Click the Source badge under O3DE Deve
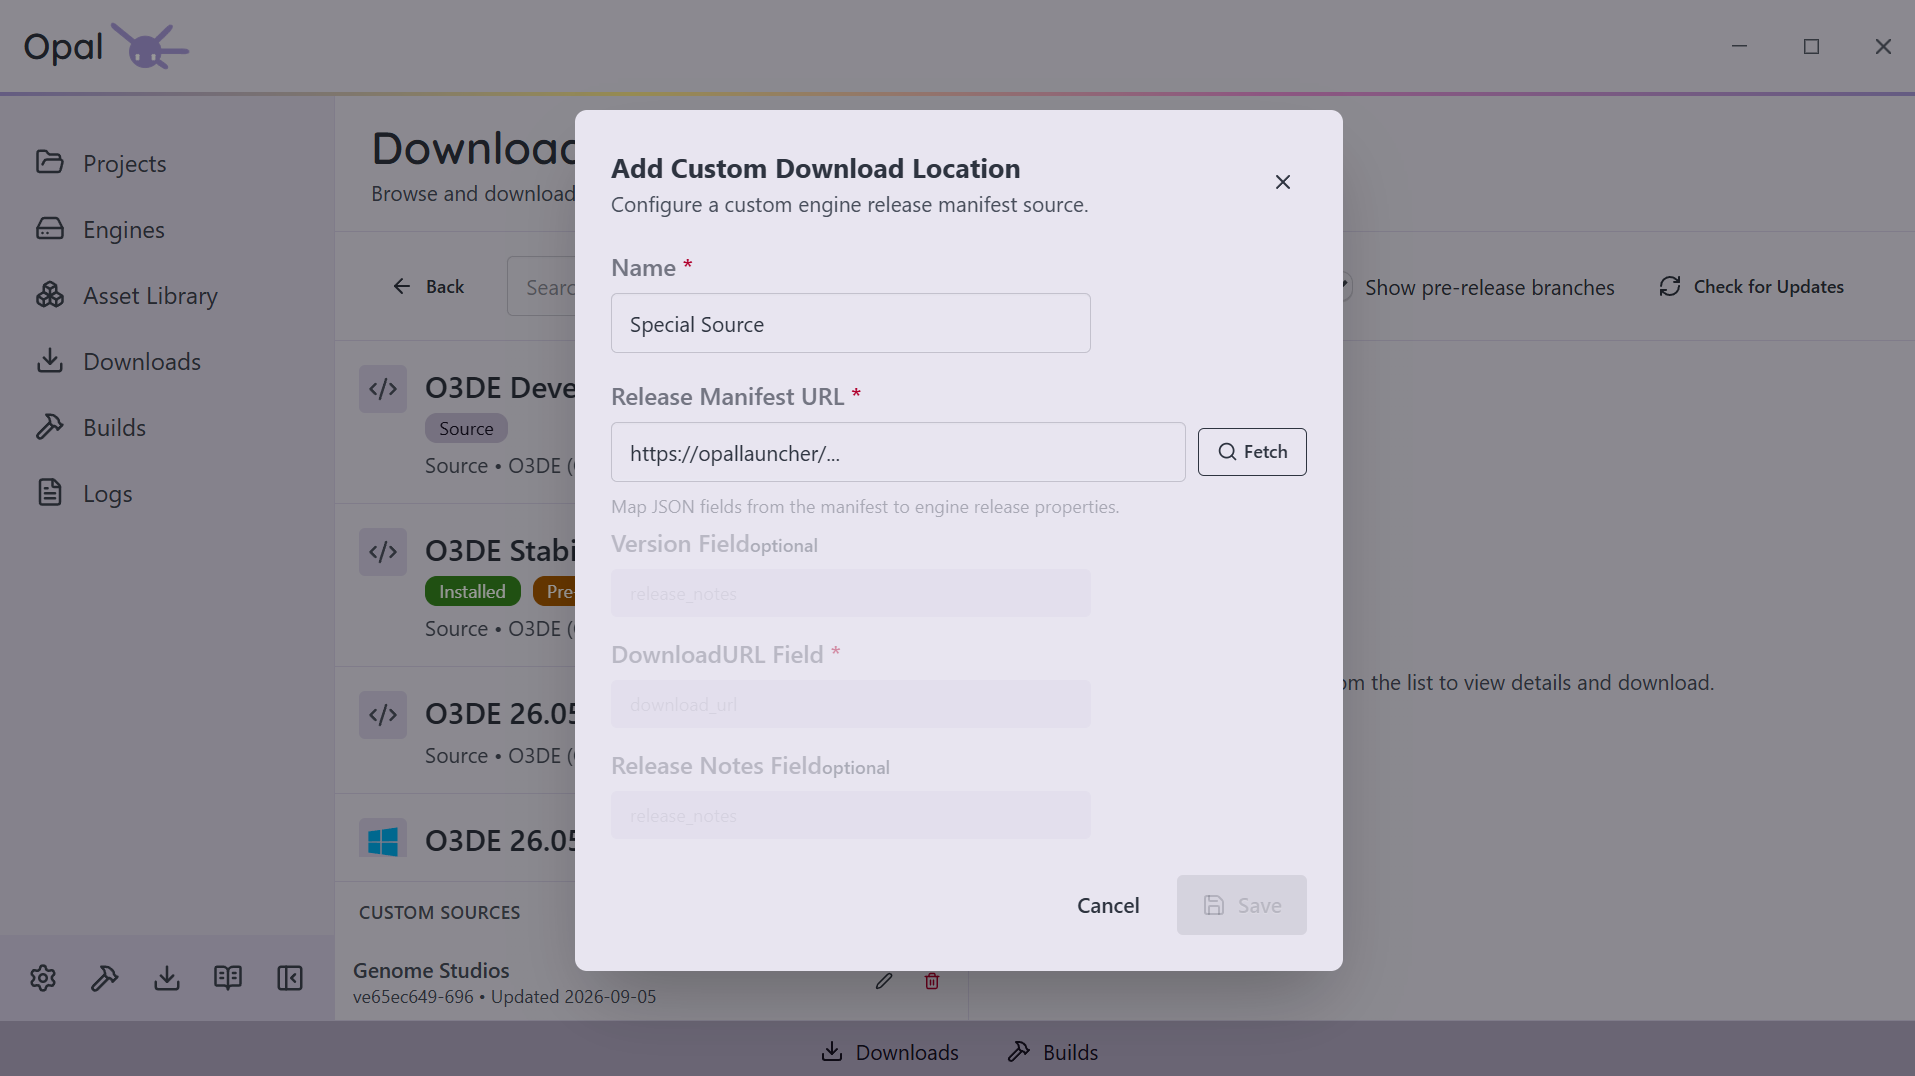This screenshot has width=1915, height=1076. pos(466,429)
